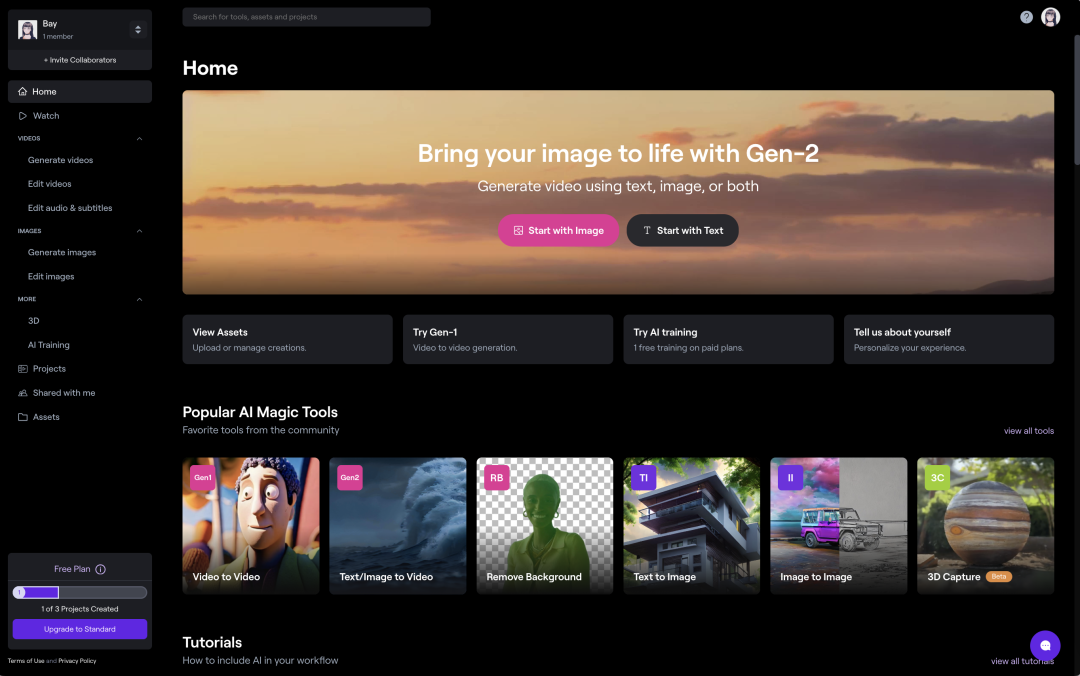Click the TI badge icon
Viewport: 1080px width, 676px height.
643,478
